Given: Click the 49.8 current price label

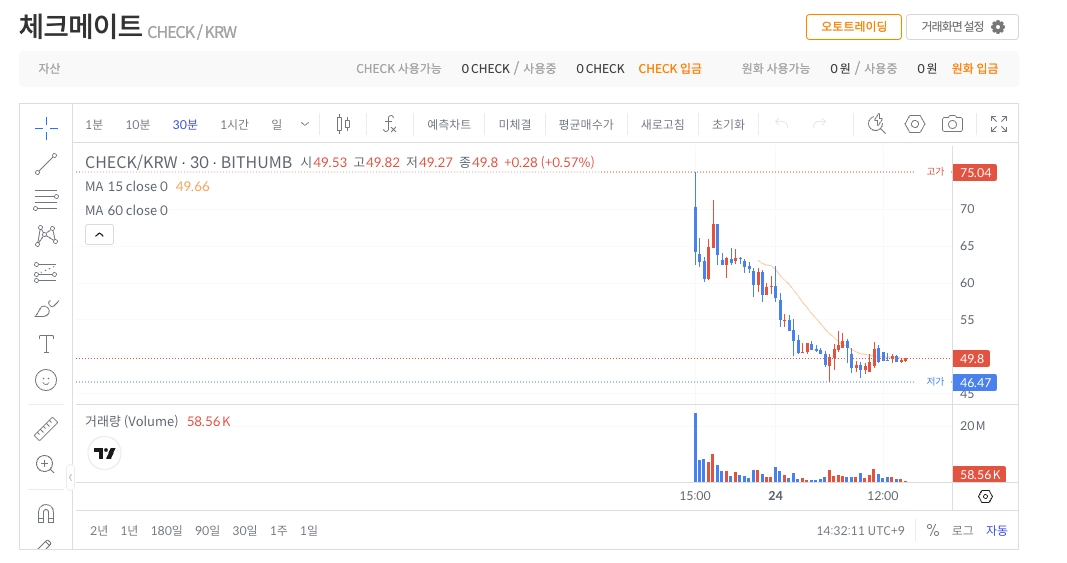Looking at the screenshot, I should [971, 359].
